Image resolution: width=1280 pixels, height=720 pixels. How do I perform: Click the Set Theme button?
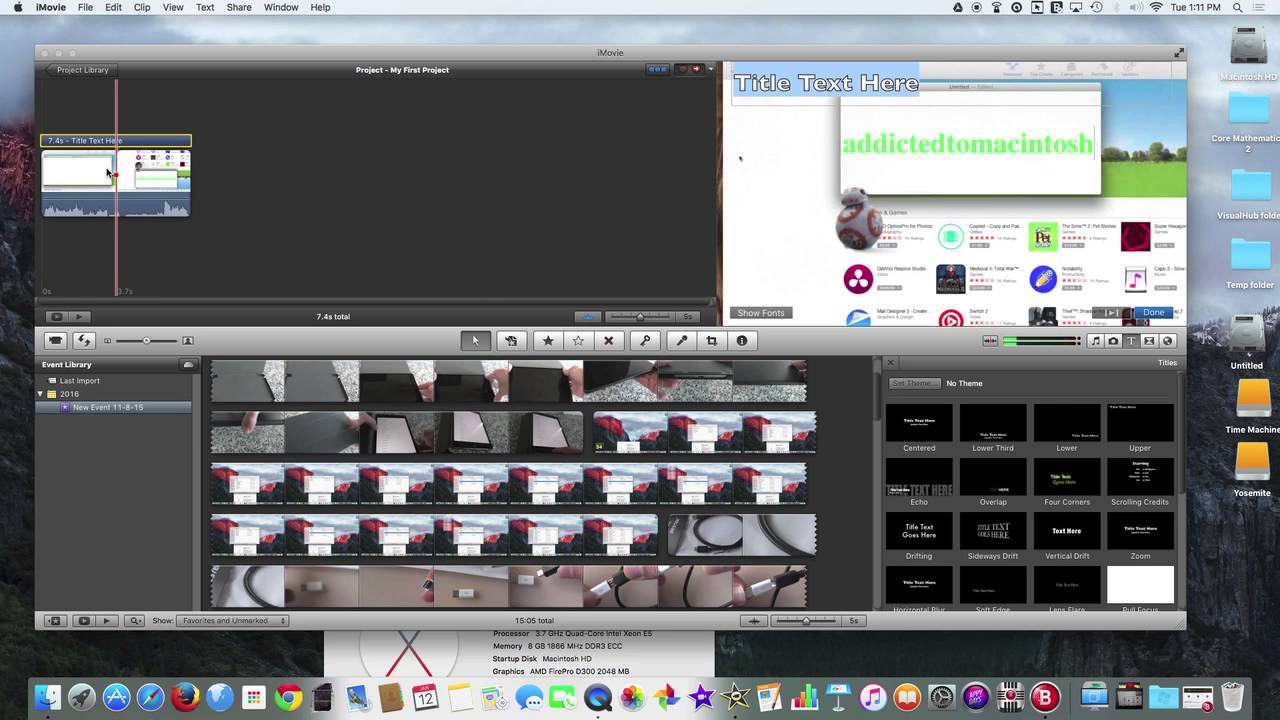pos(914,383)
